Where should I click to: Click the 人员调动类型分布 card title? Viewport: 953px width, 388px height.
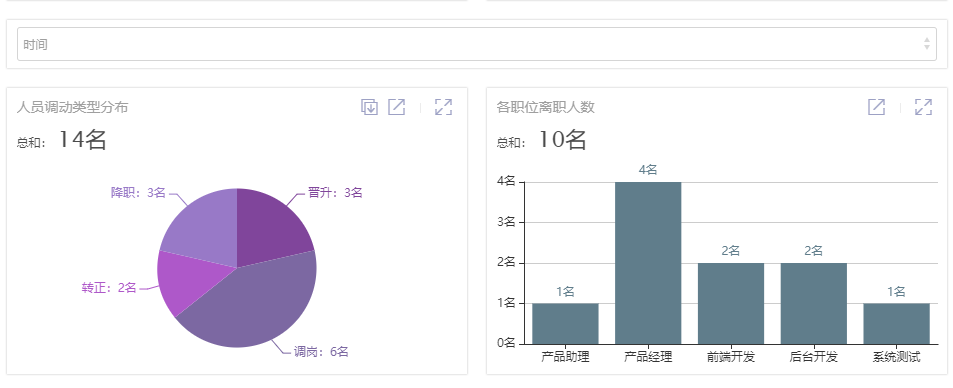click(72, 108)
